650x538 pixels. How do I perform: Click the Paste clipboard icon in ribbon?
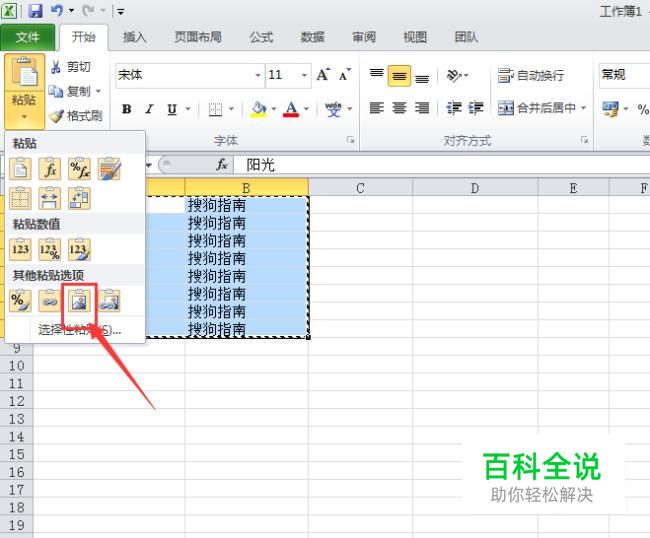coord(24,73)
